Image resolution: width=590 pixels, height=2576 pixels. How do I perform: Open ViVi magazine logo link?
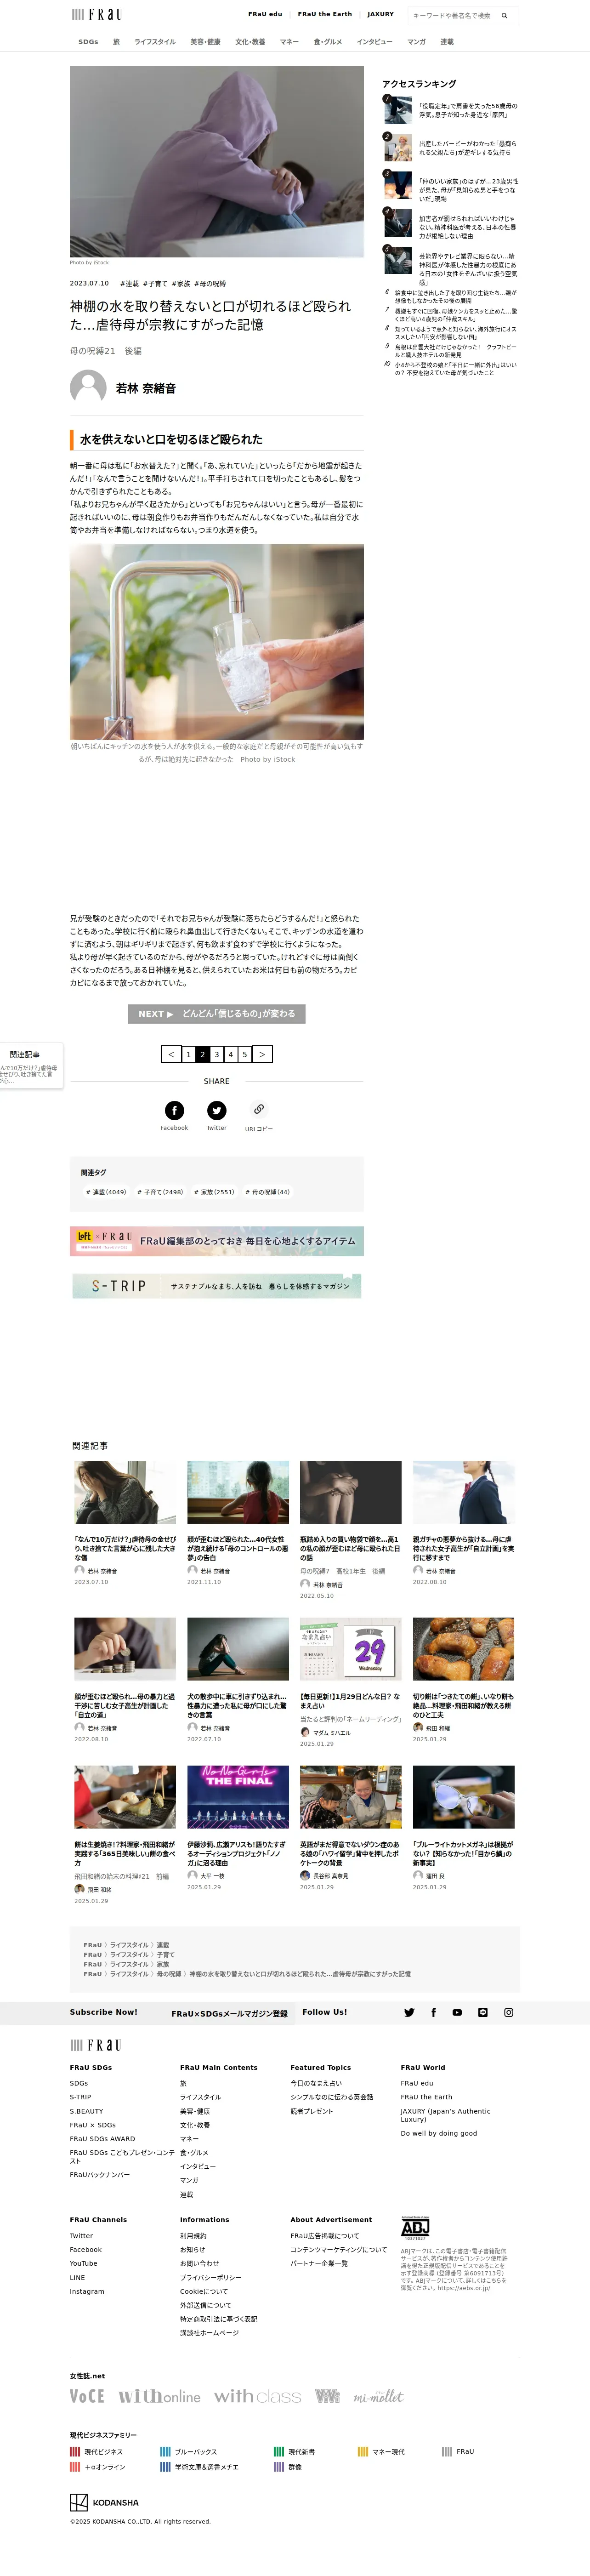point(327,2396)
